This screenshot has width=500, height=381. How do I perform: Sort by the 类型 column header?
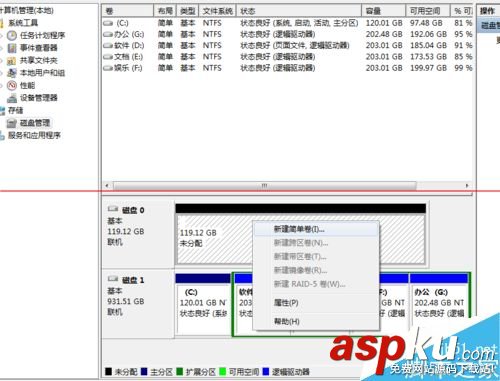pos(187,11)
